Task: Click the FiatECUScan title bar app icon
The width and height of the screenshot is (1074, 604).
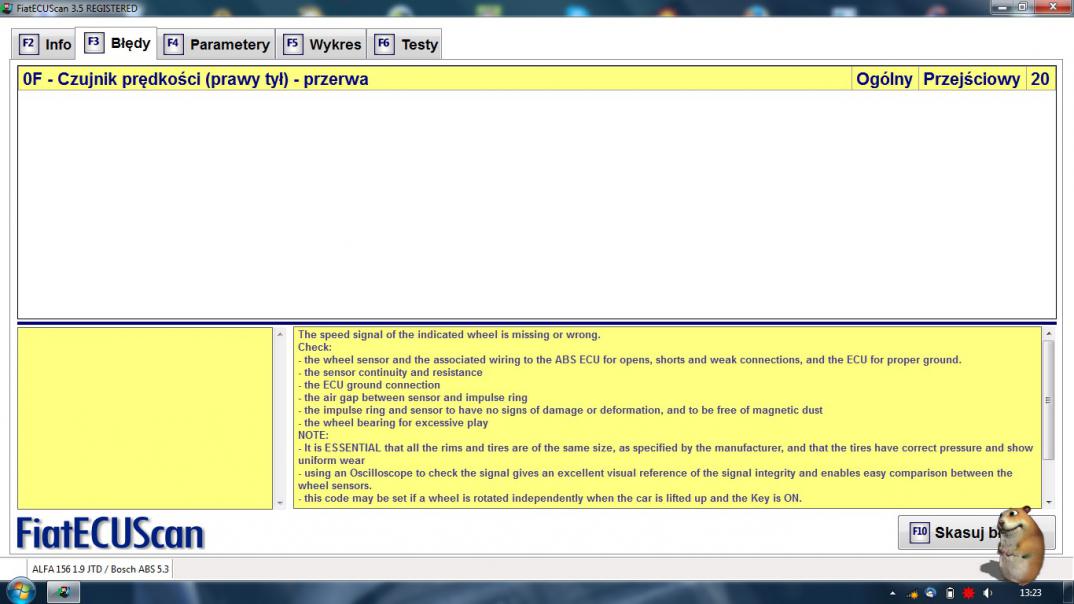Action: [8, 8]
